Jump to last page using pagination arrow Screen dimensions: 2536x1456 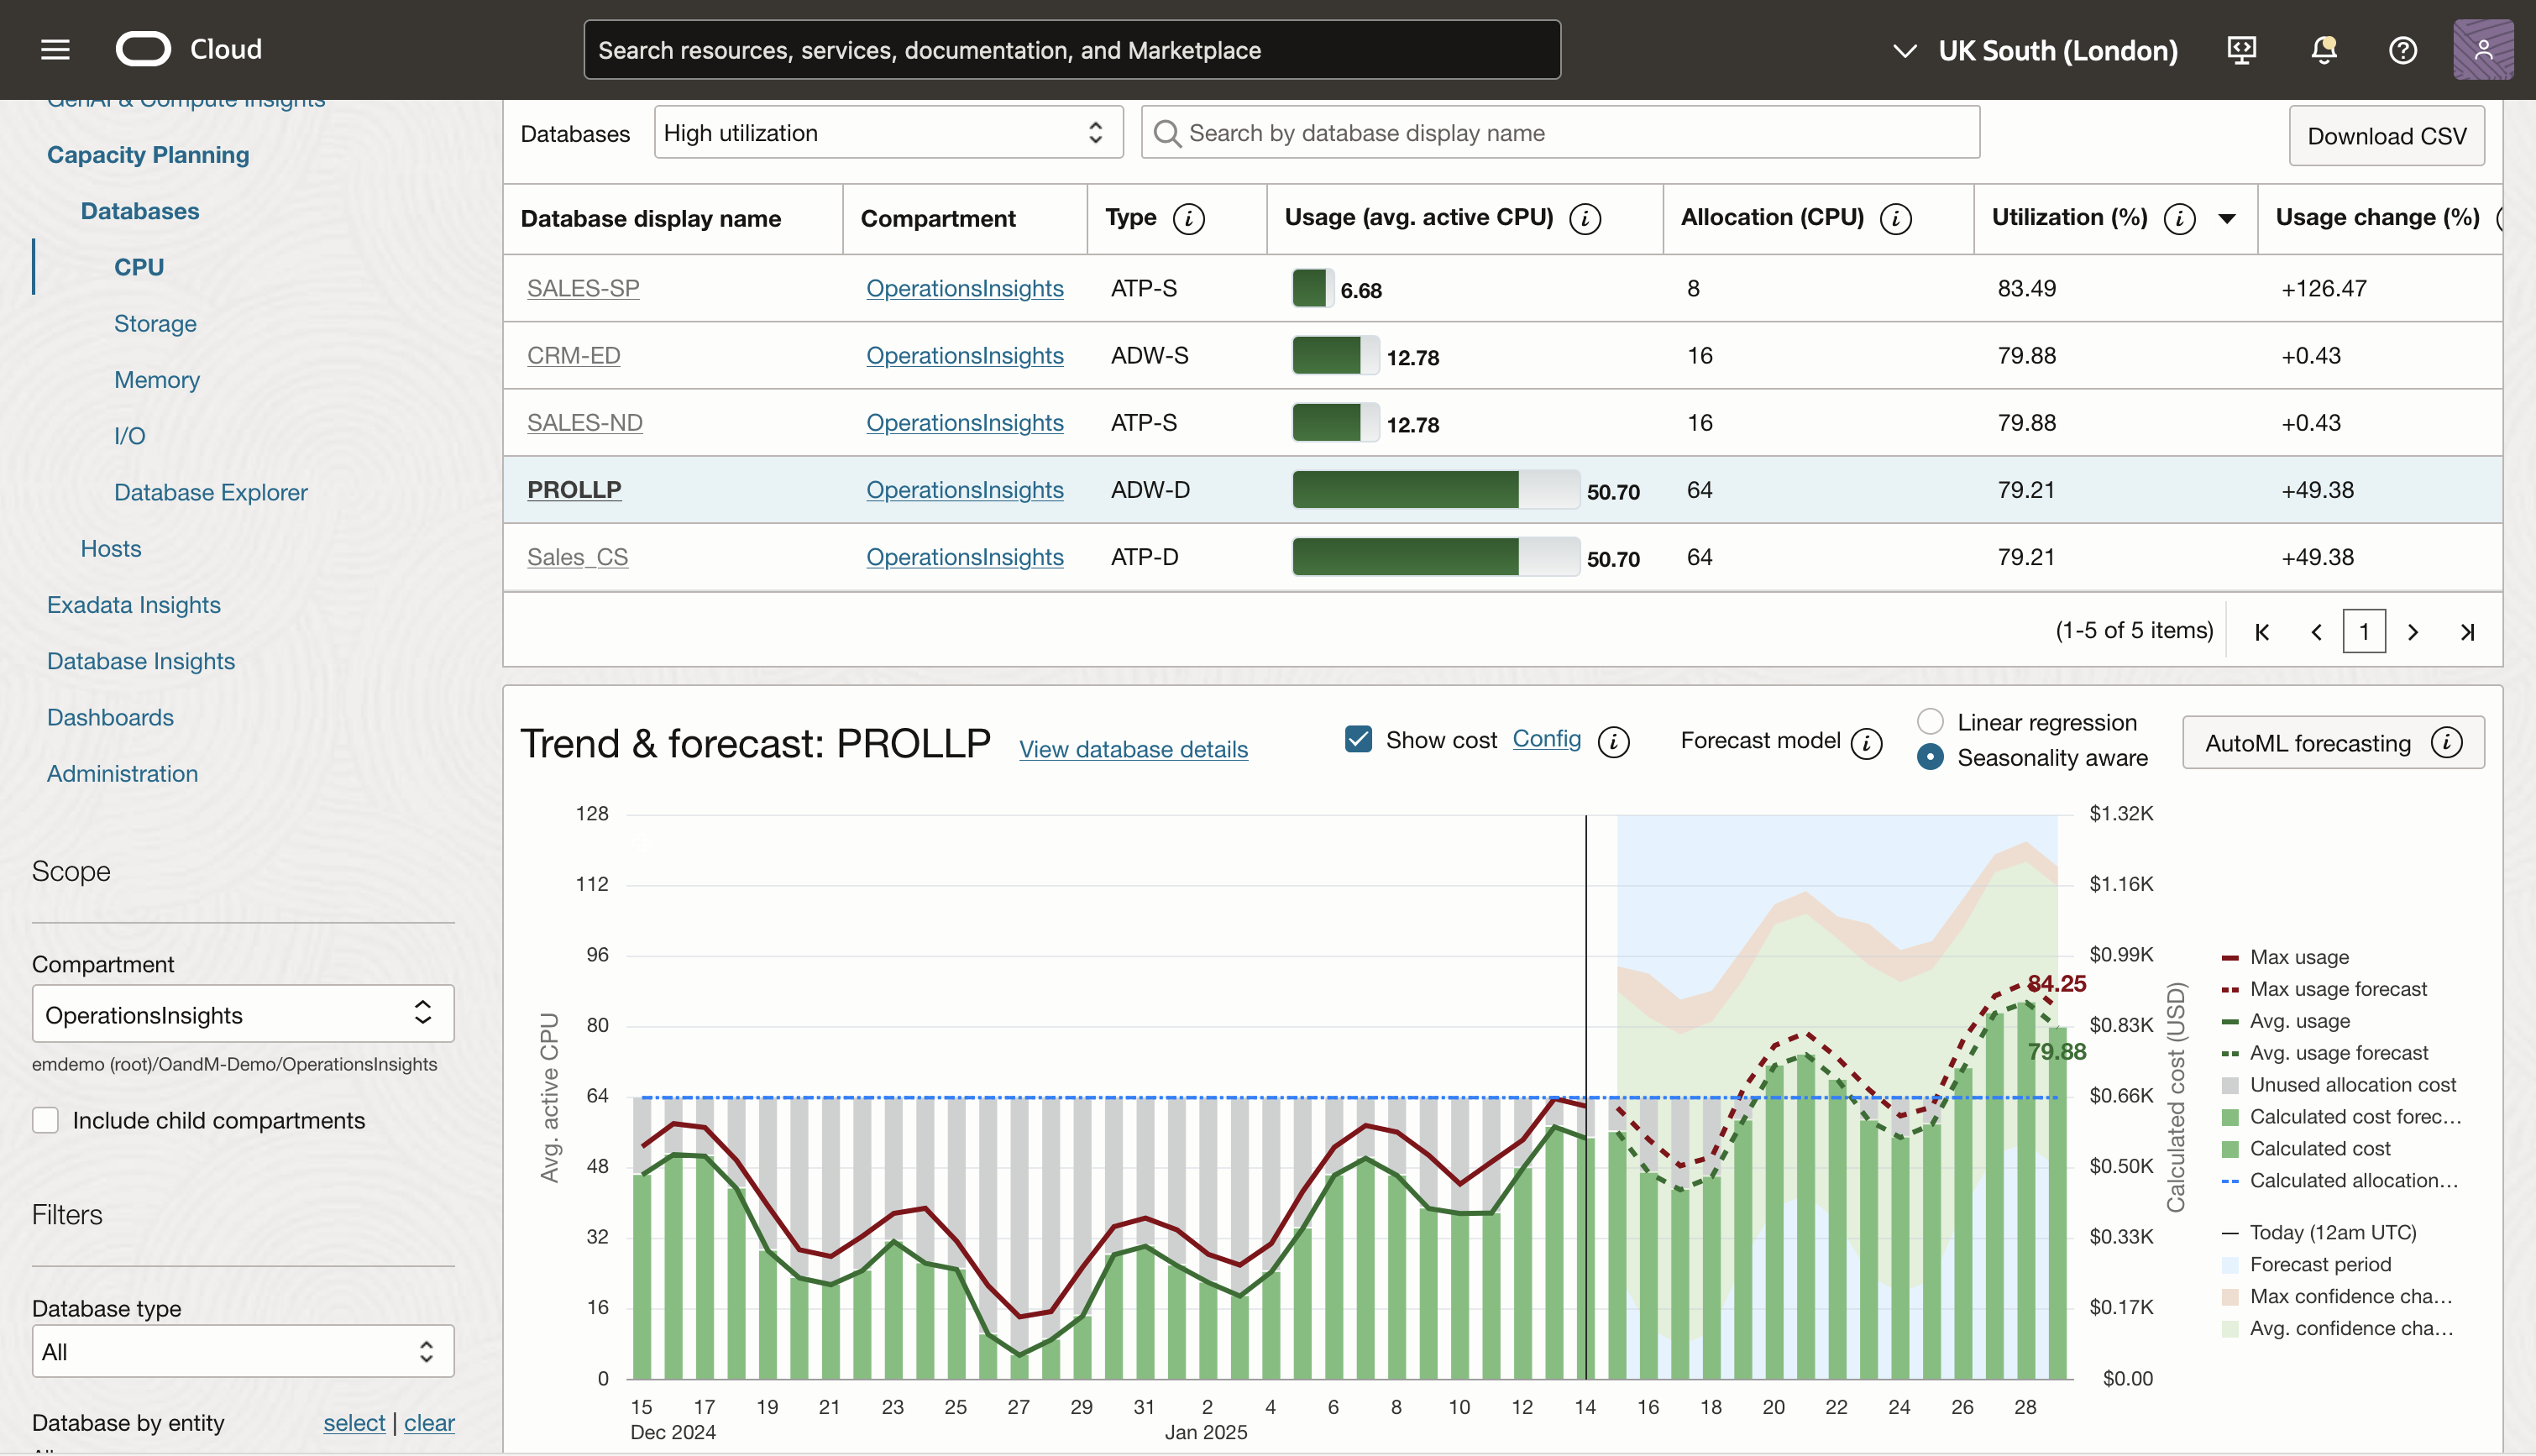click(2467, 631)
